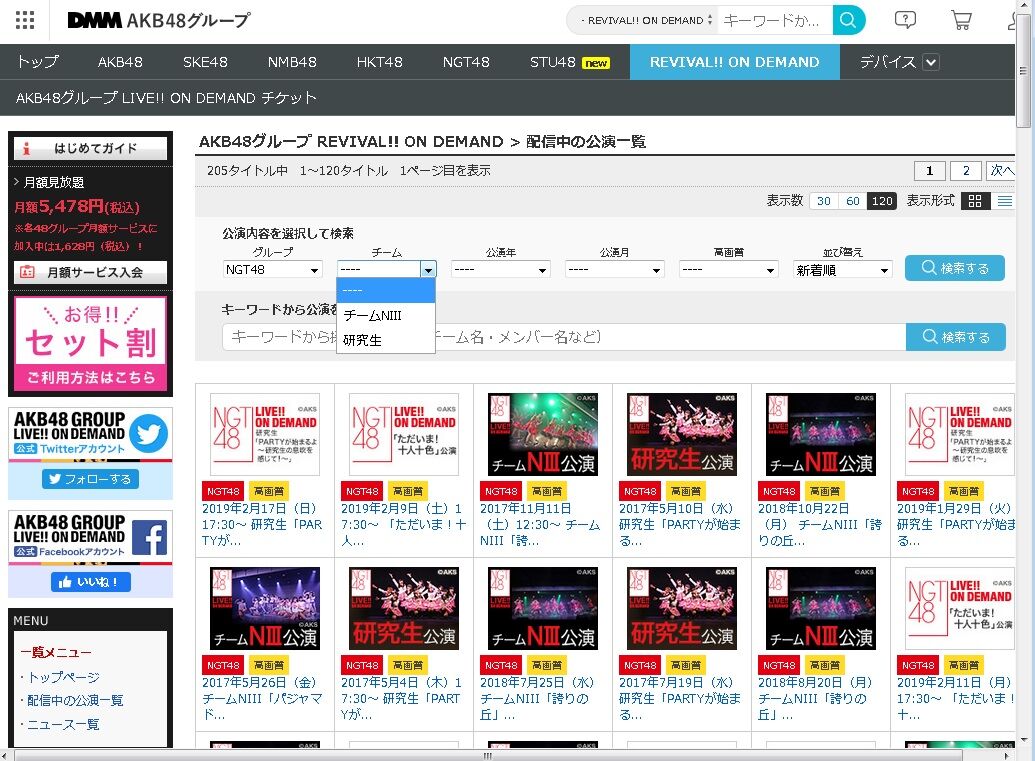This screenshot has width=1035, height=761.
Task: Go to the HKT48 nav tab
Action: coord(380,62)
